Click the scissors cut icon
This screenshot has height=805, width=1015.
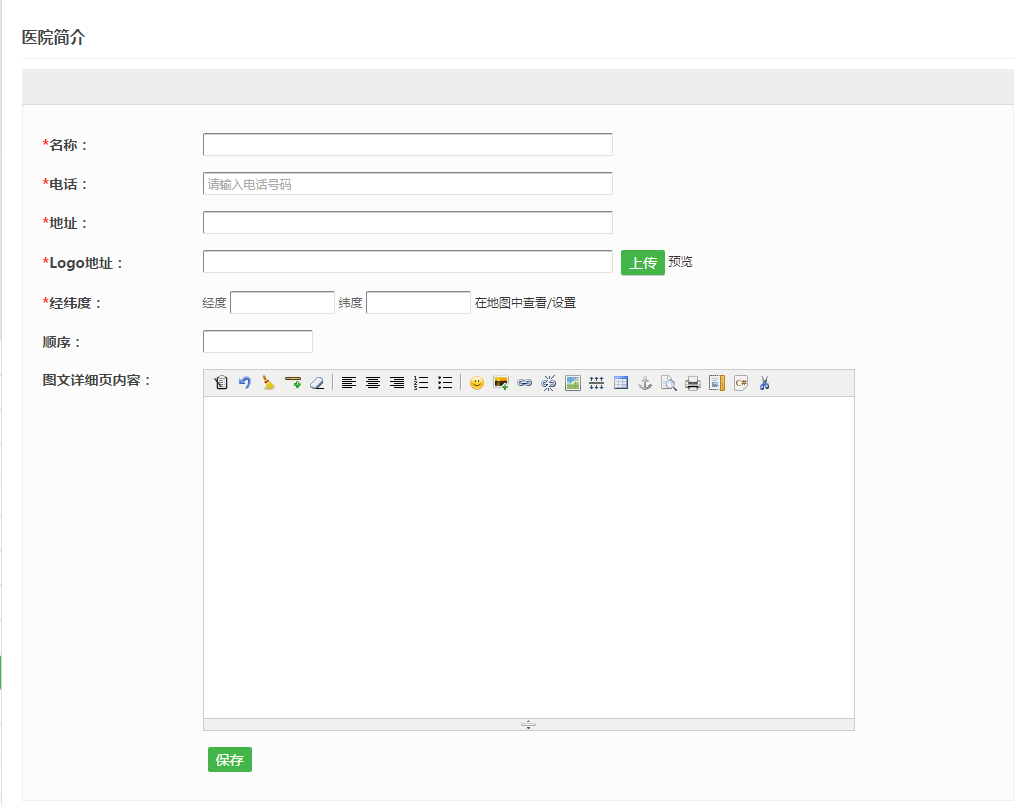click(x=765, y=383)
